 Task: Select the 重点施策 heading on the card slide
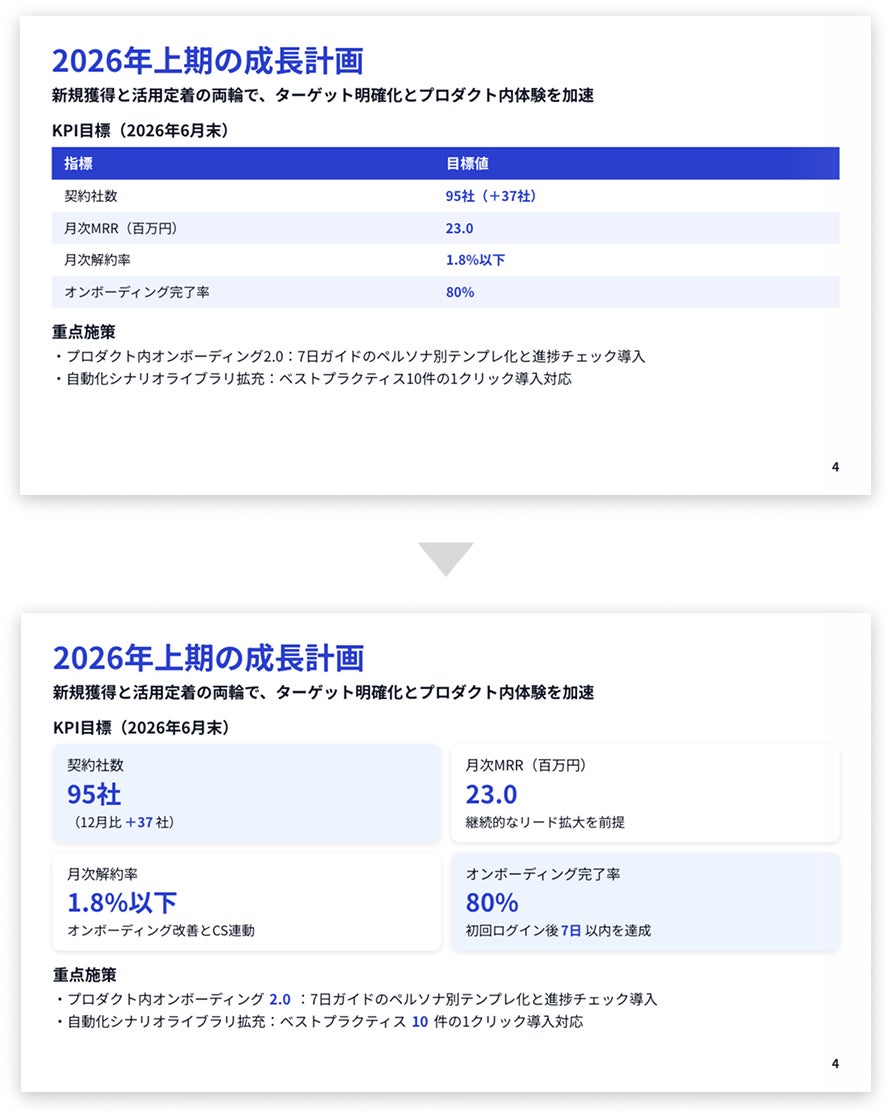(x=85, y=975)
